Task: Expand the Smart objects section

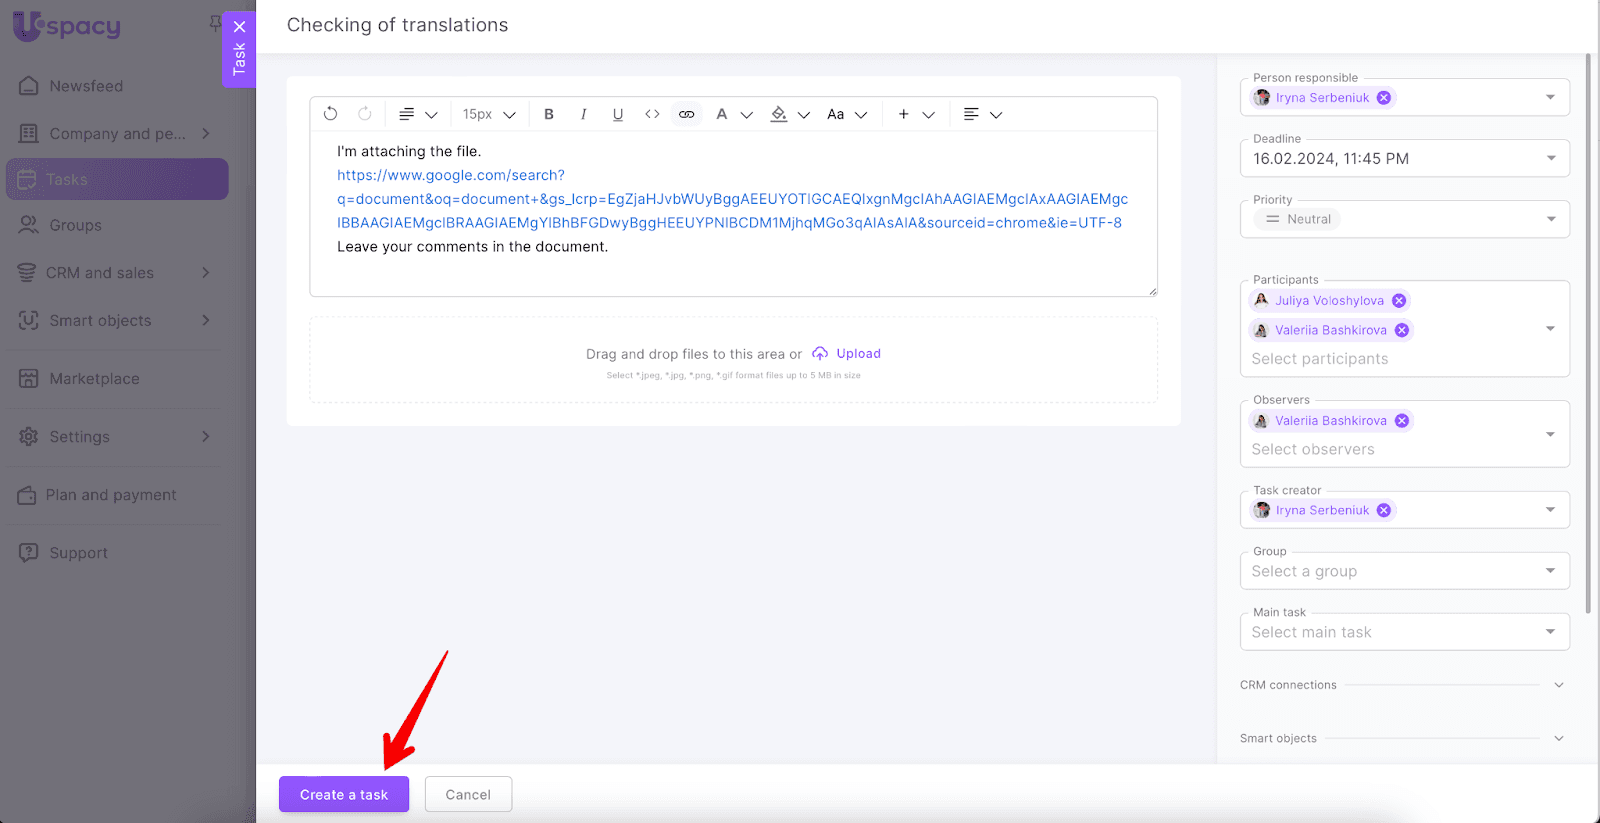Action: [1558, 738]
